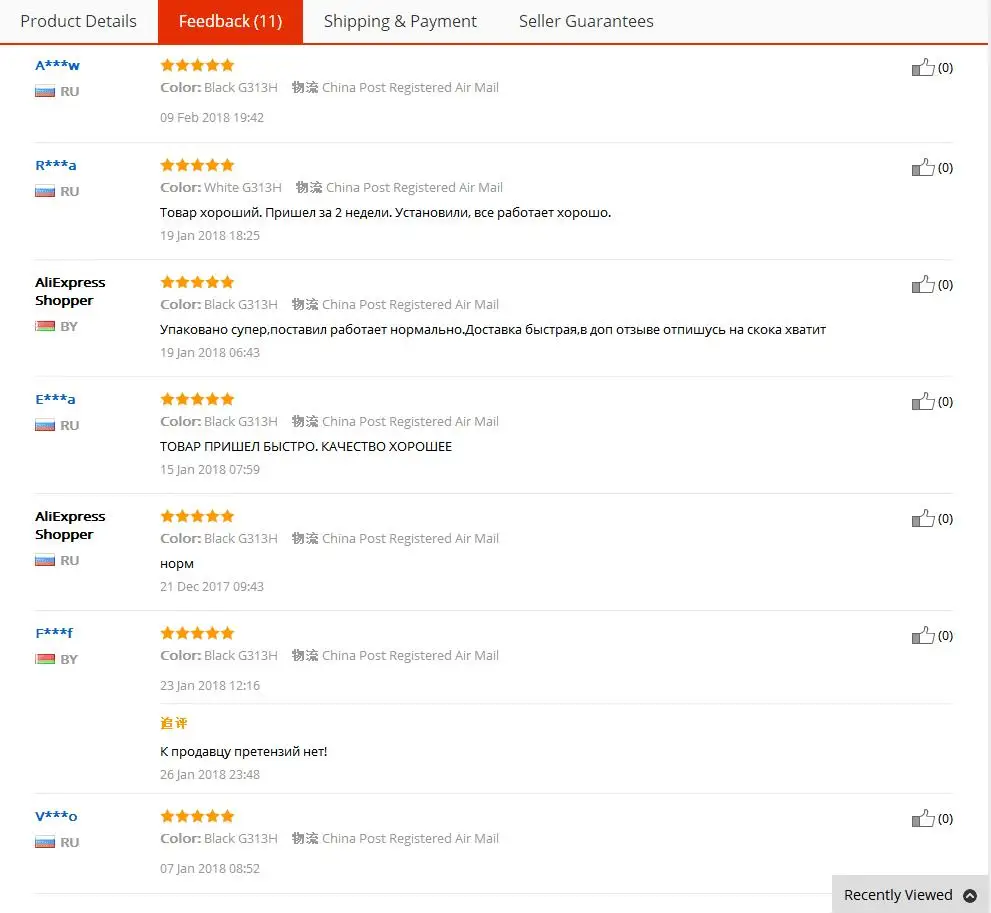Click the Russian flag under V***o
The width and height of the screenshot is (991, 913).
(x=45, y=842)
